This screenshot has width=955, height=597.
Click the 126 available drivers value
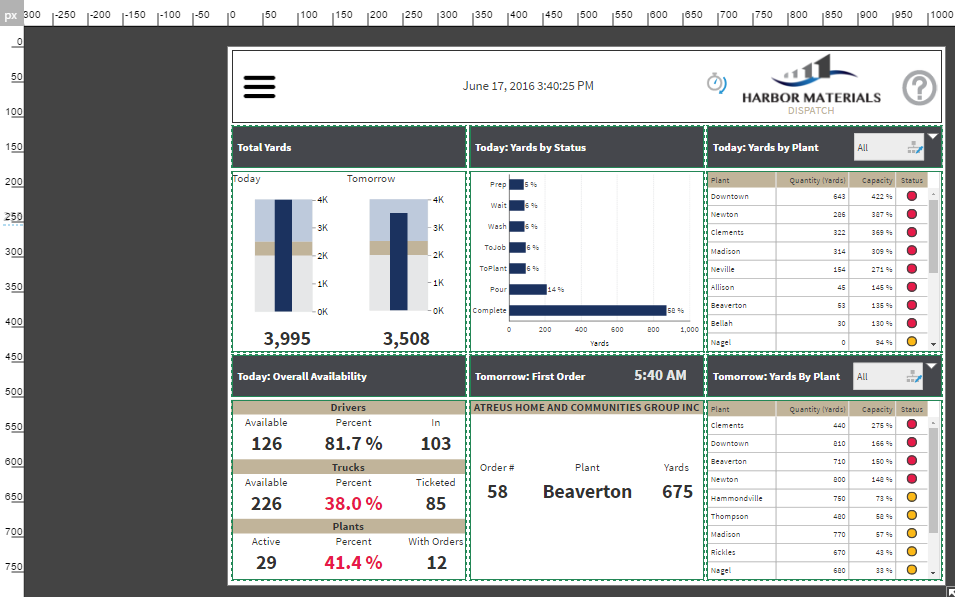267,443
